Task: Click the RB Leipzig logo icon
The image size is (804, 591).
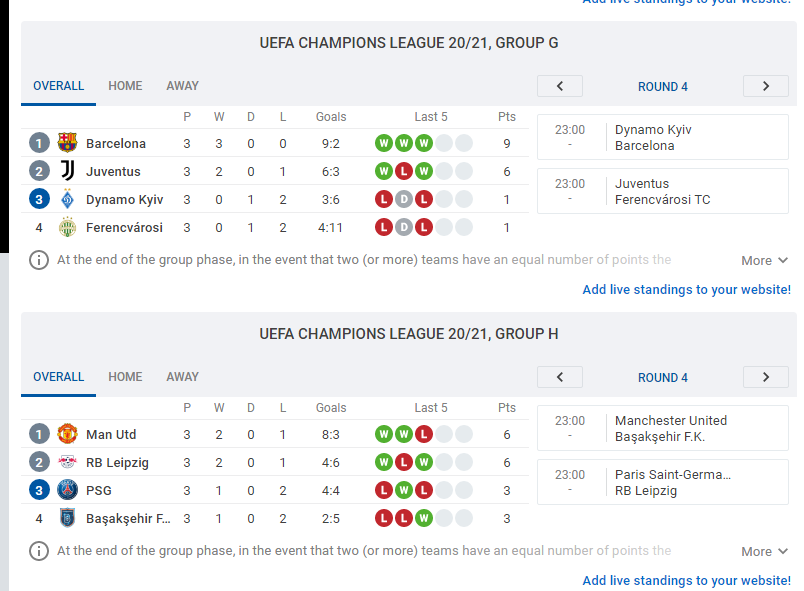Action: pos(67,462)
